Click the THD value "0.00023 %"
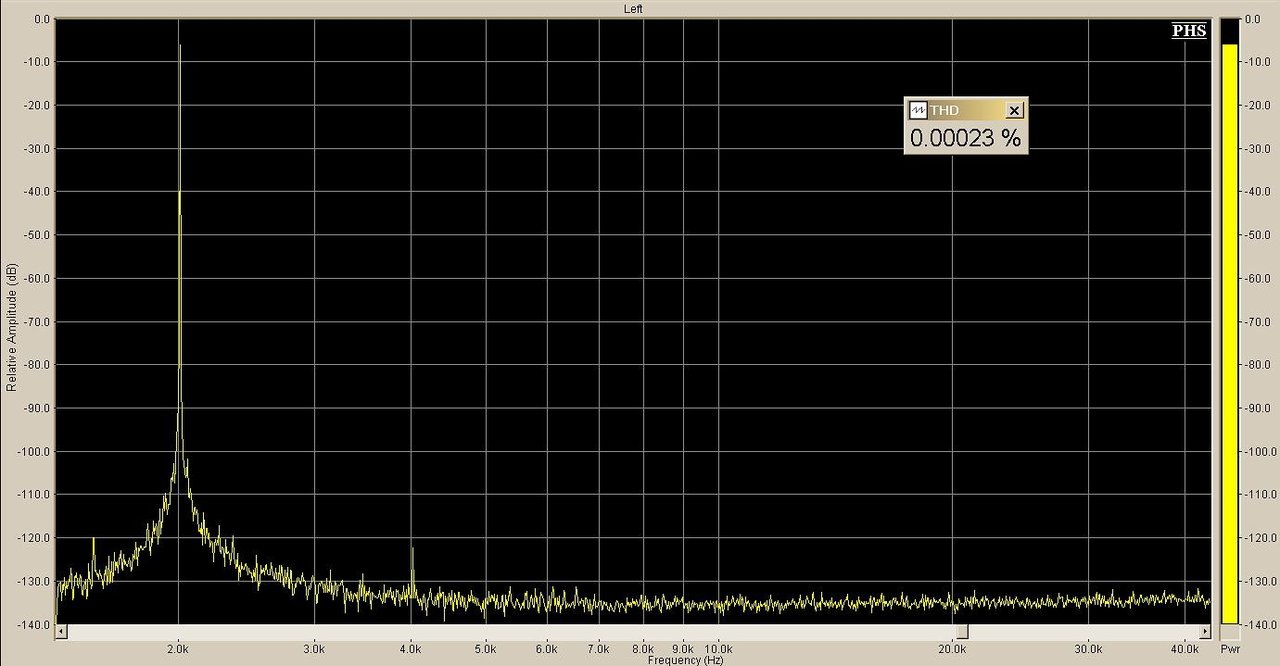This screenshot has height=666, width=1280. pyautogui.click(x=965, y=138)
